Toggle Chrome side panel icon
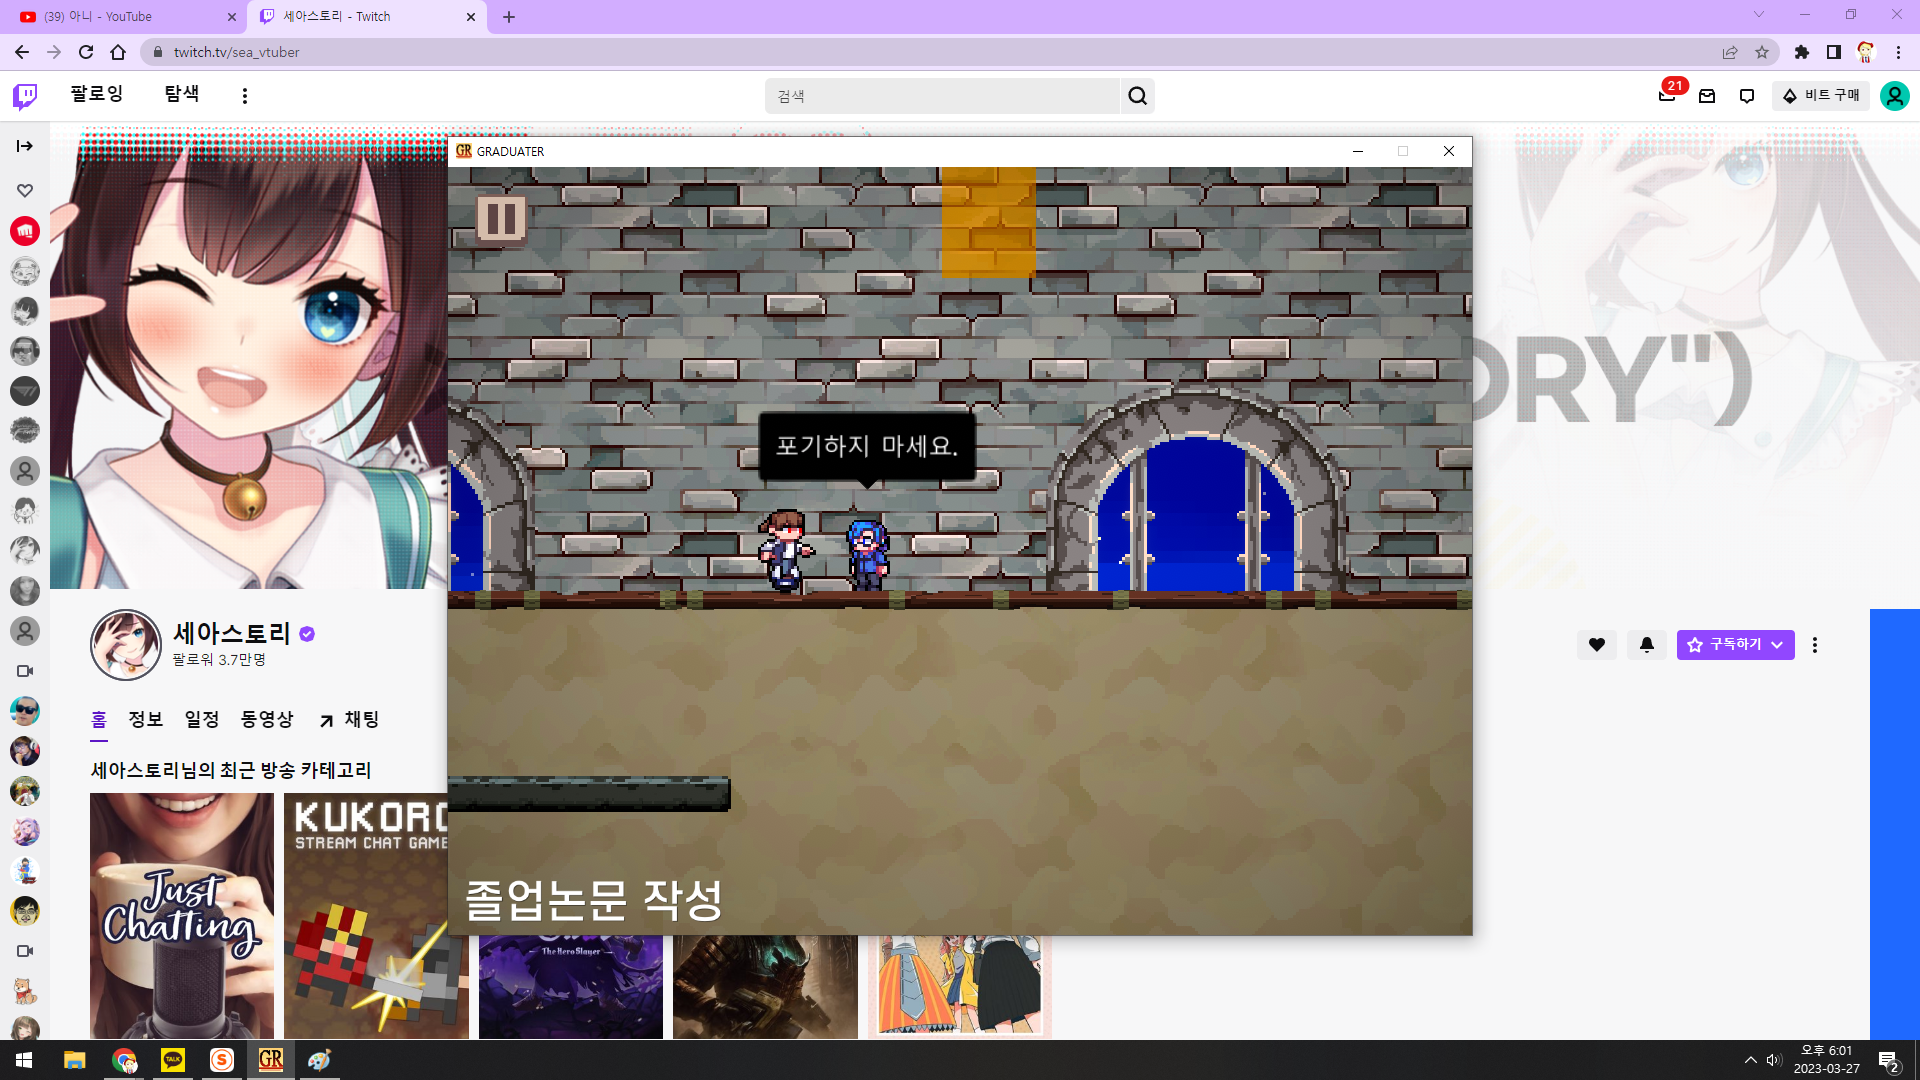This screenshot has width=1920, height=1080. click(1834, 52)
